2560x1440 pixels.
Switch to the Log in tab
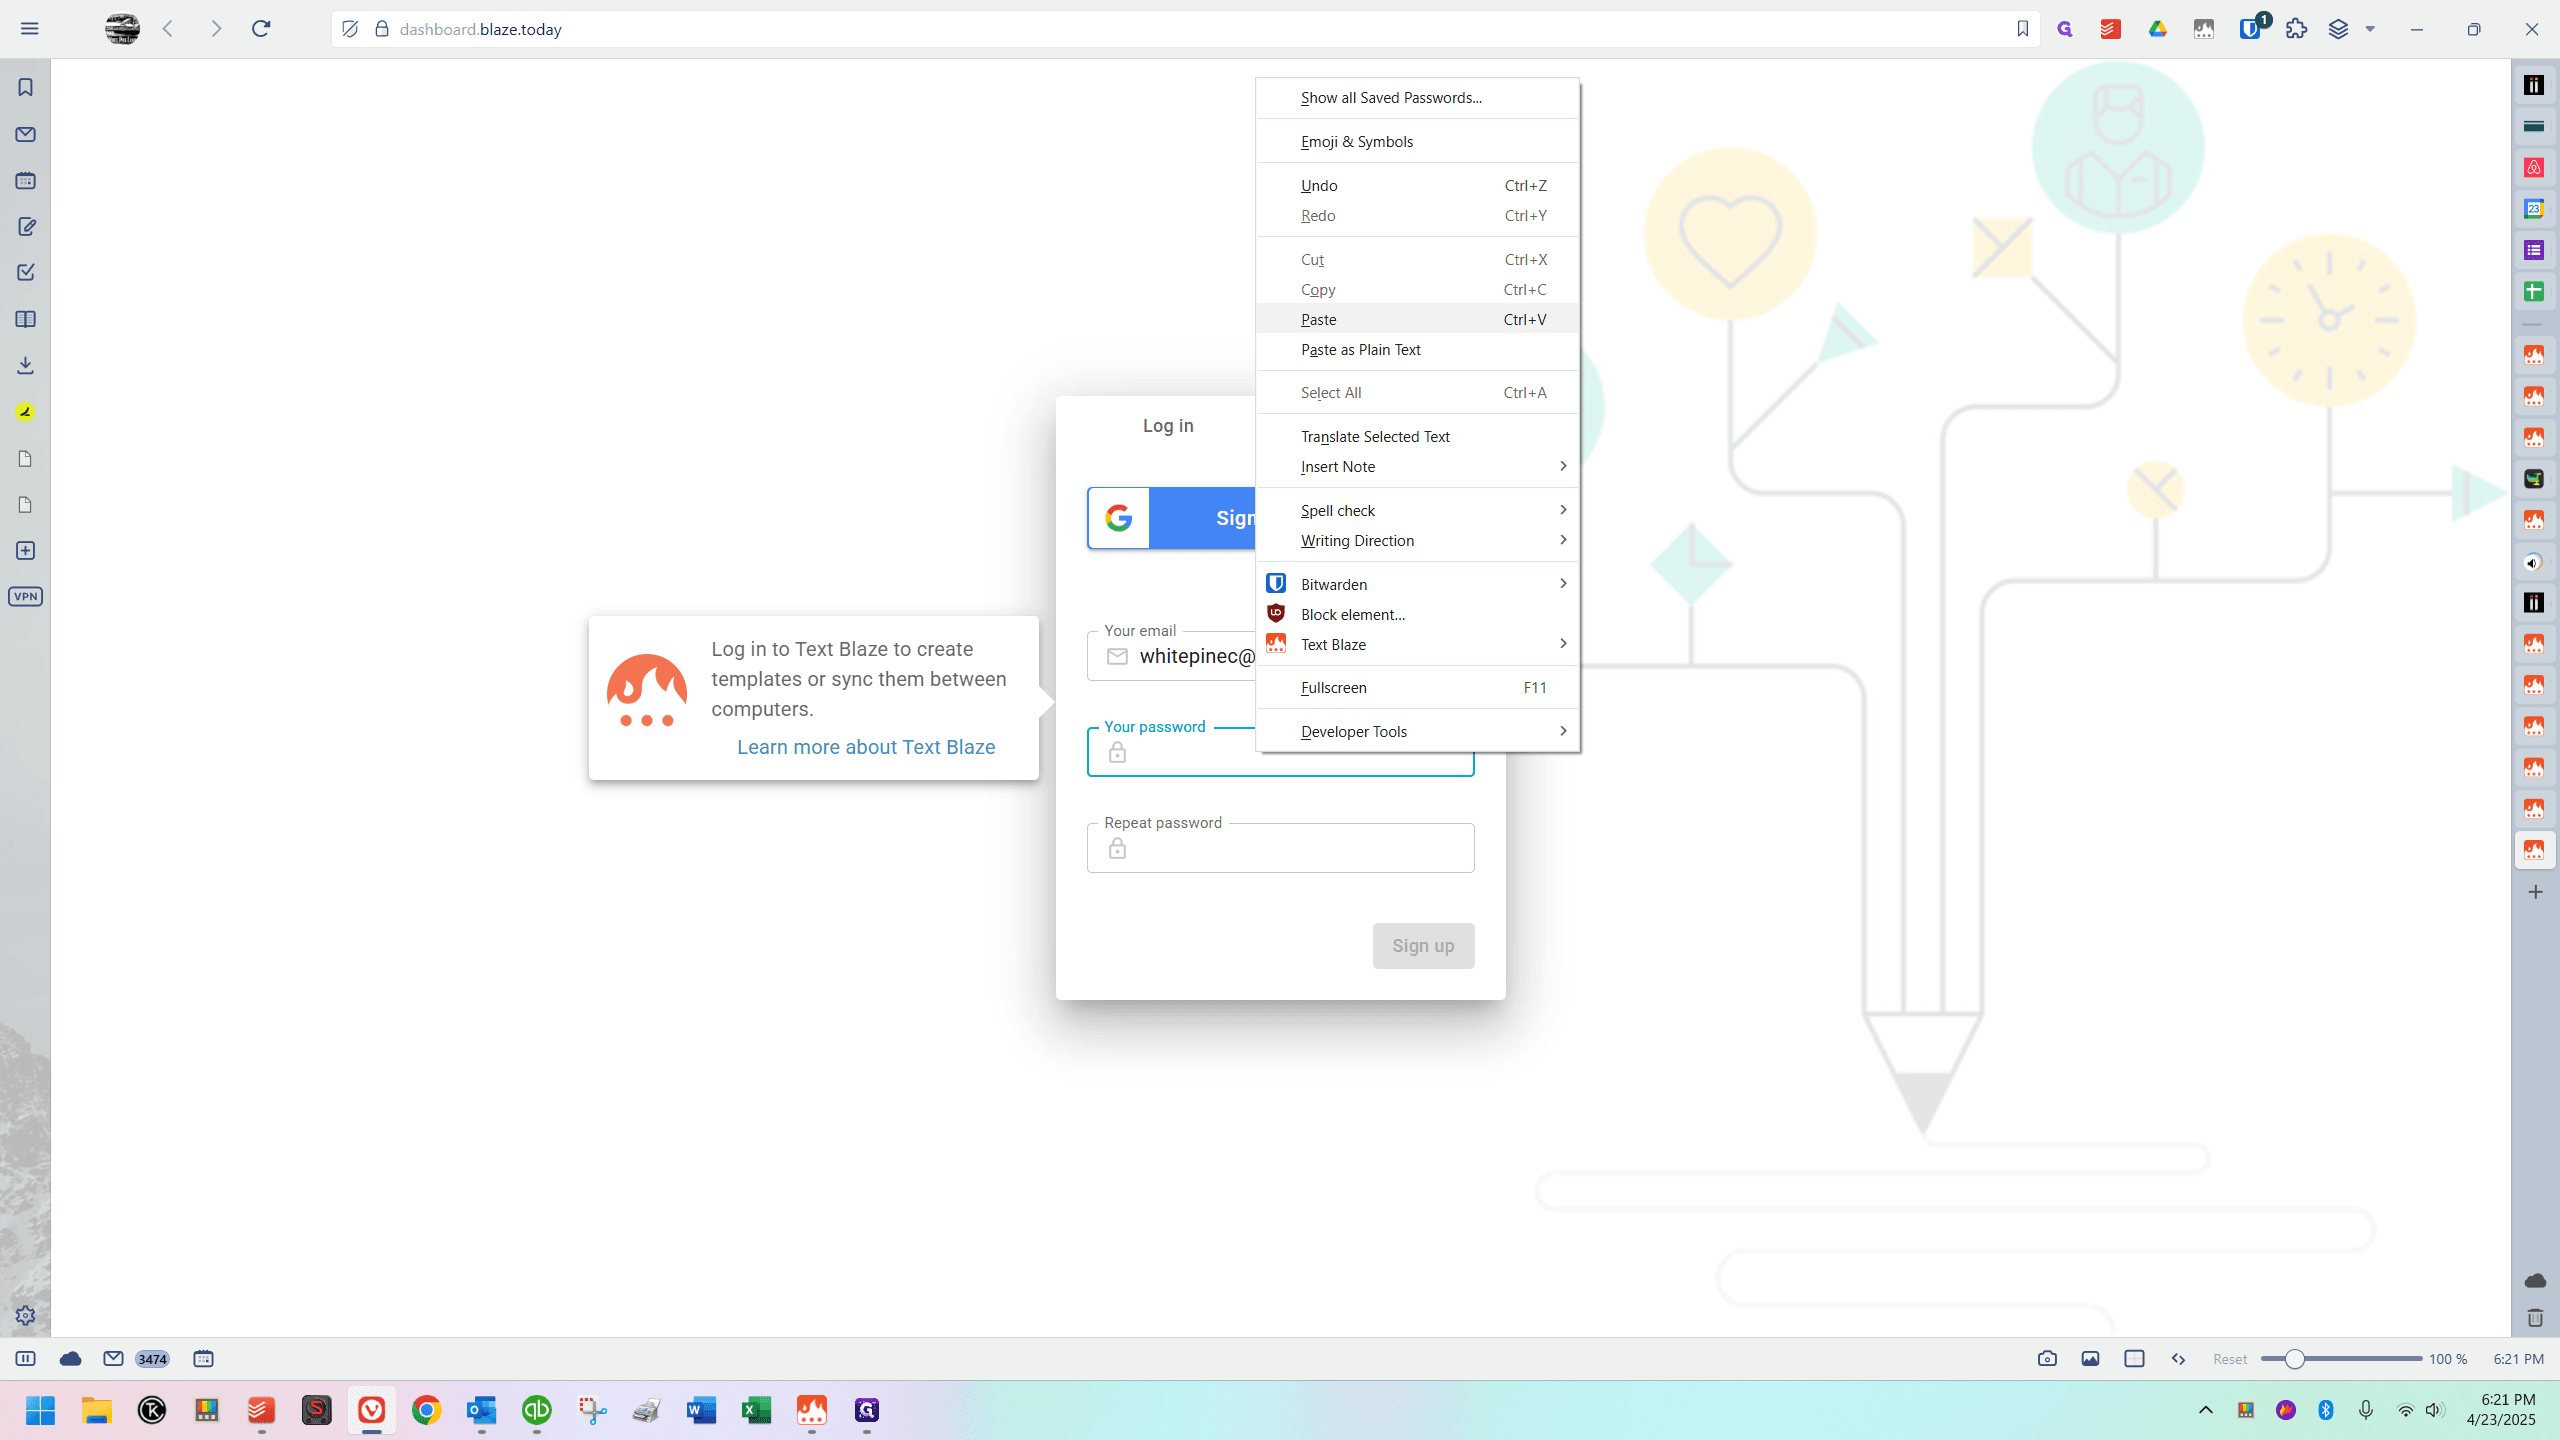click(x=1168, y=425)
